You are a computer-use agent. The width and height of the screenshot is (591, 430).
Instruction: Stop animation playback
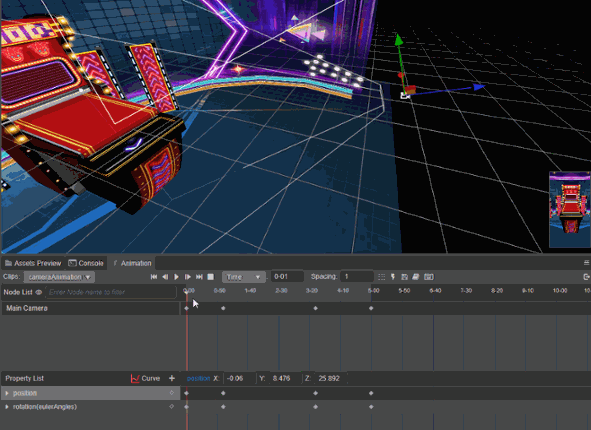coord(211,277)
